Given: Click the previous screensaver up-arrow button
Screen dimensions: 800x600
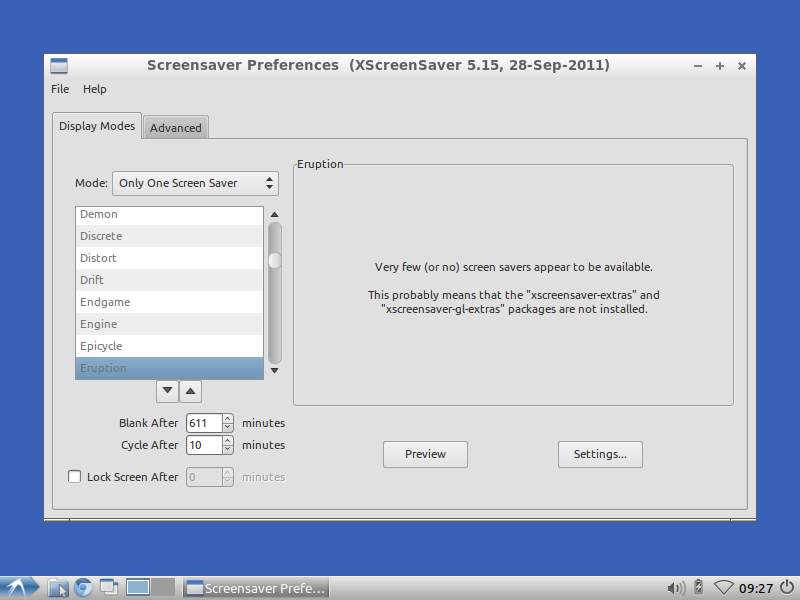Looking at the screenshot, I should 190,391.
